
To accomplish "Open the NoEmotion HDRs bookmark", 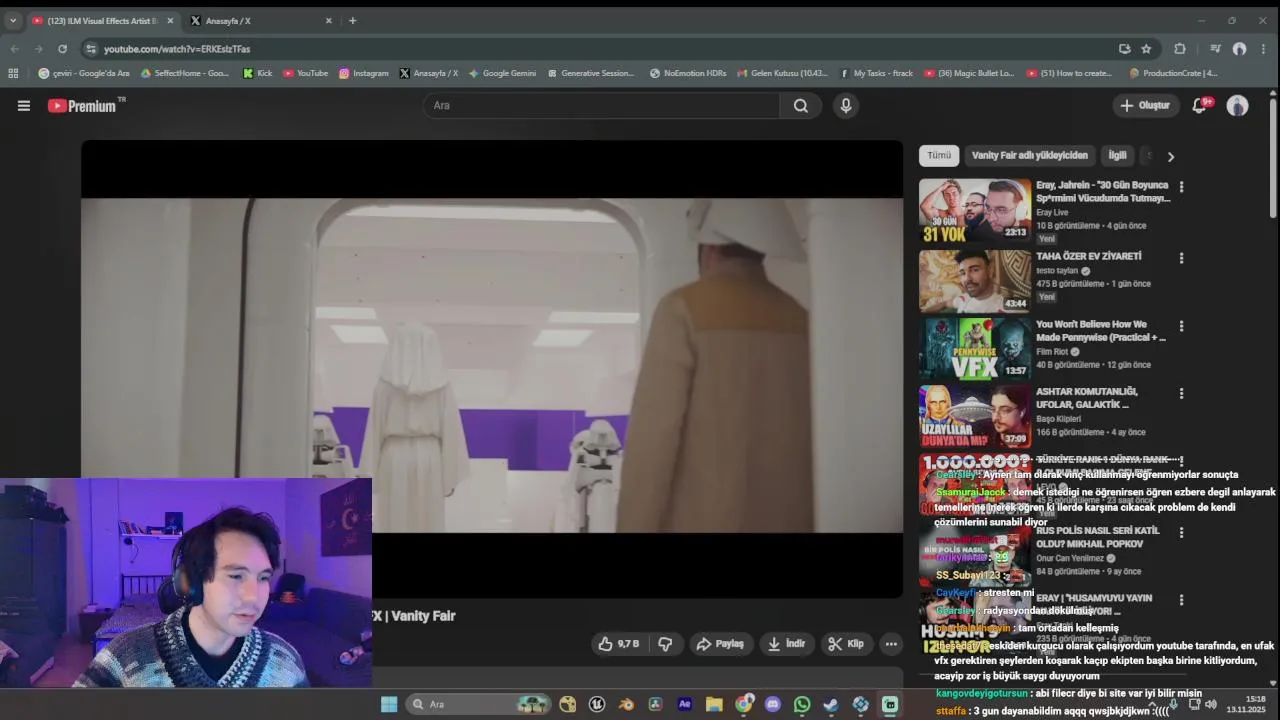I will click(x=688, y=73).
